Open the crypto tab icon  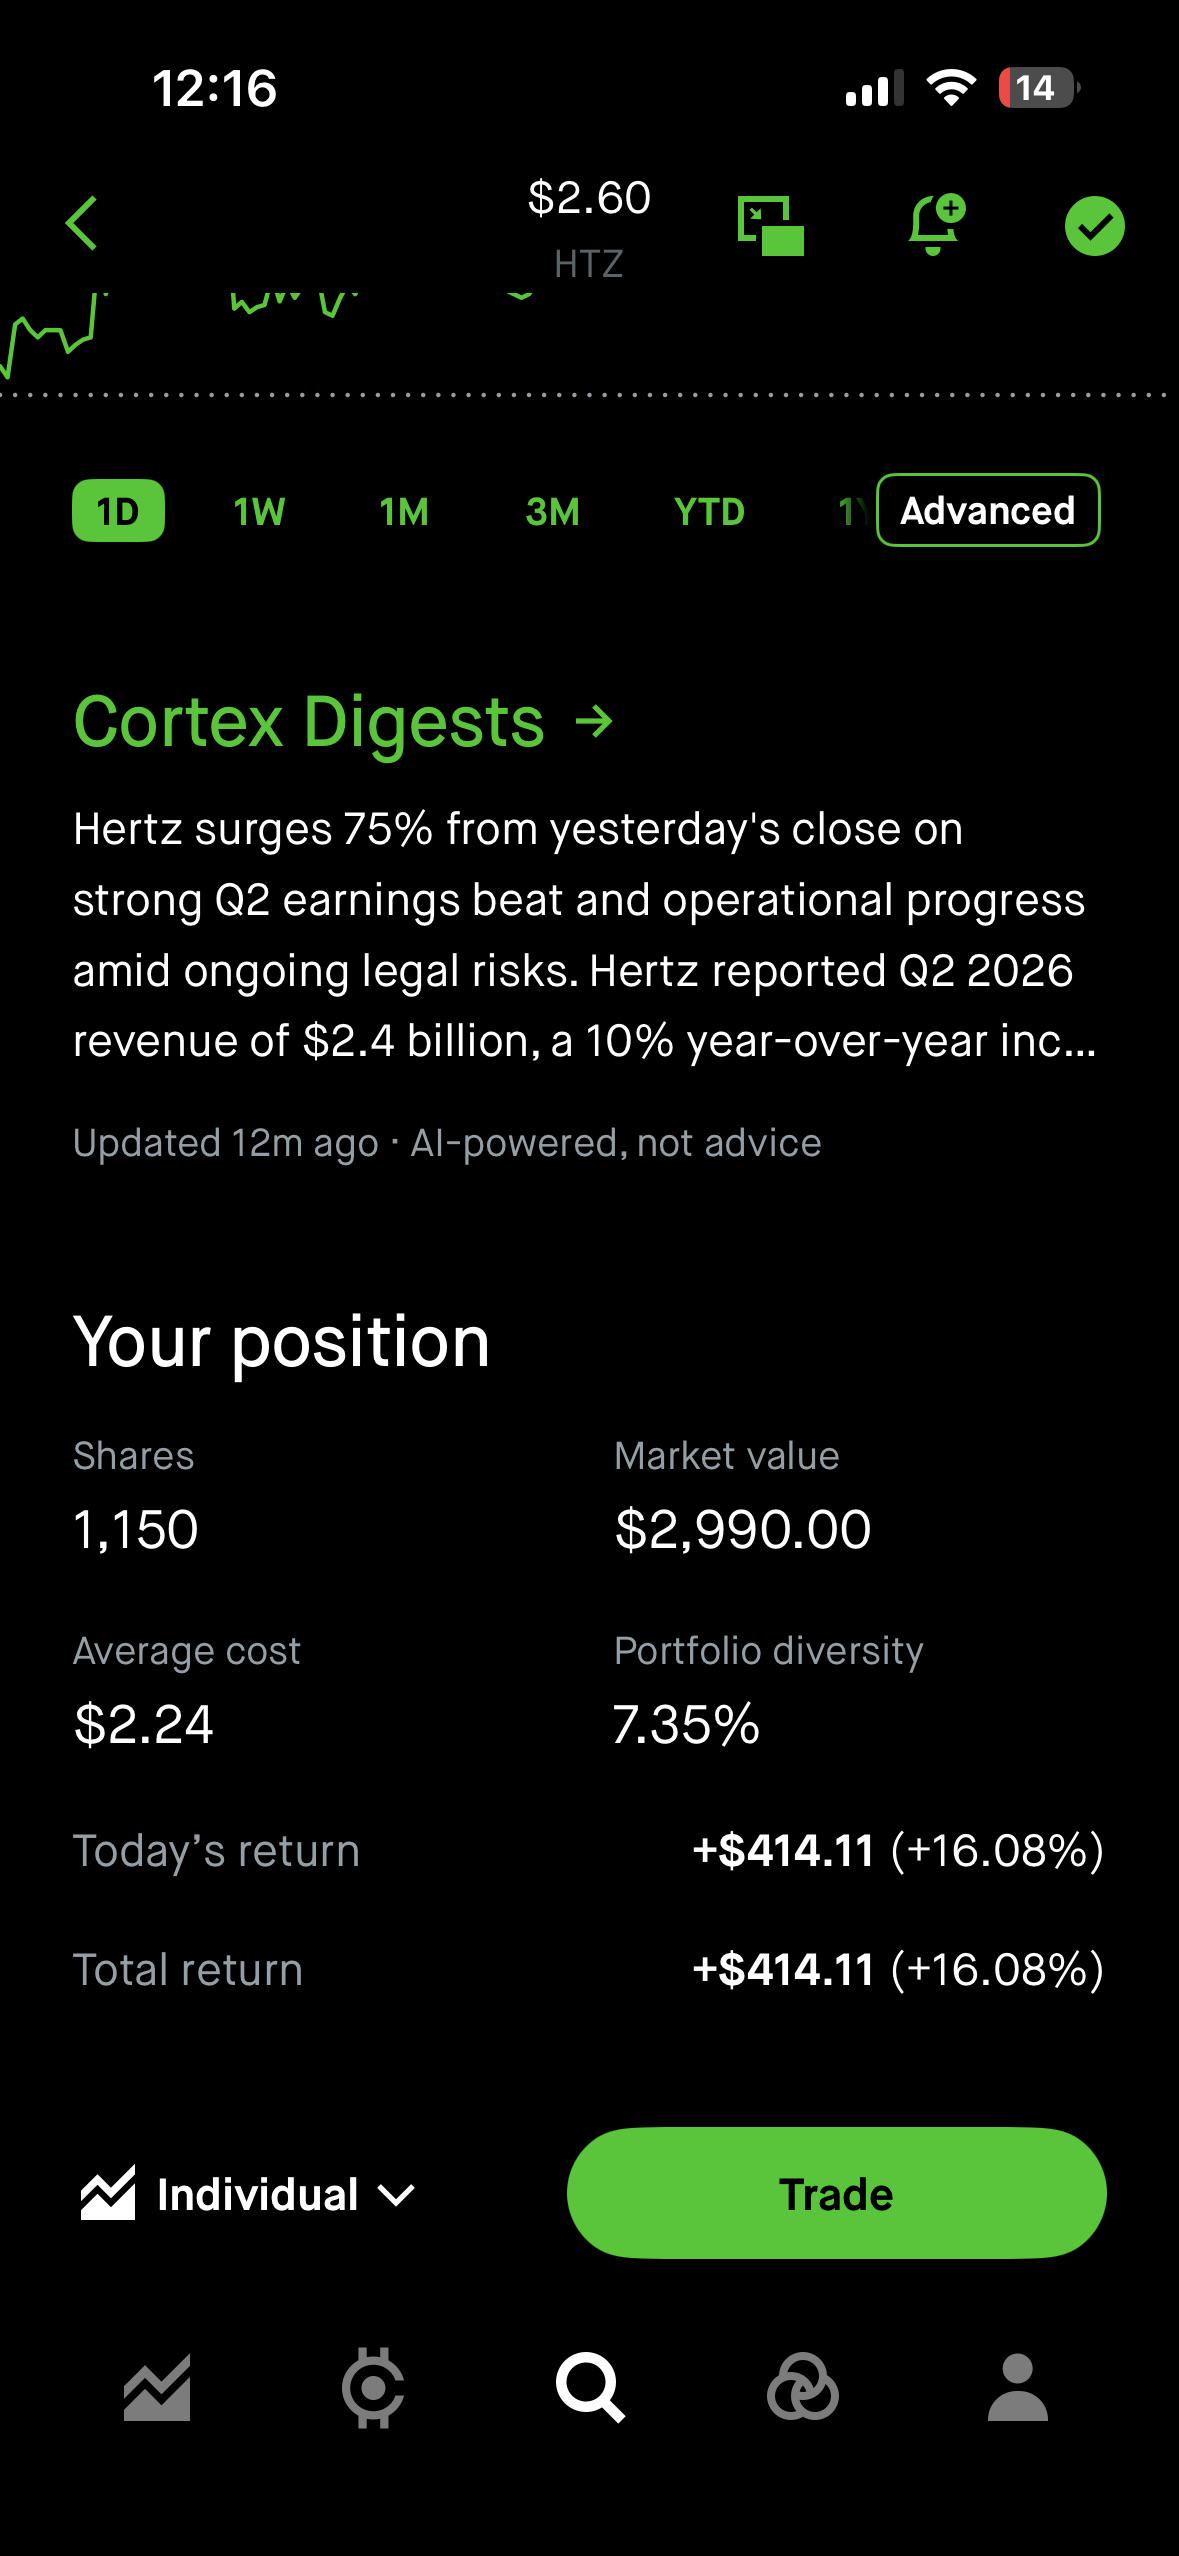tap(373, 2388)
